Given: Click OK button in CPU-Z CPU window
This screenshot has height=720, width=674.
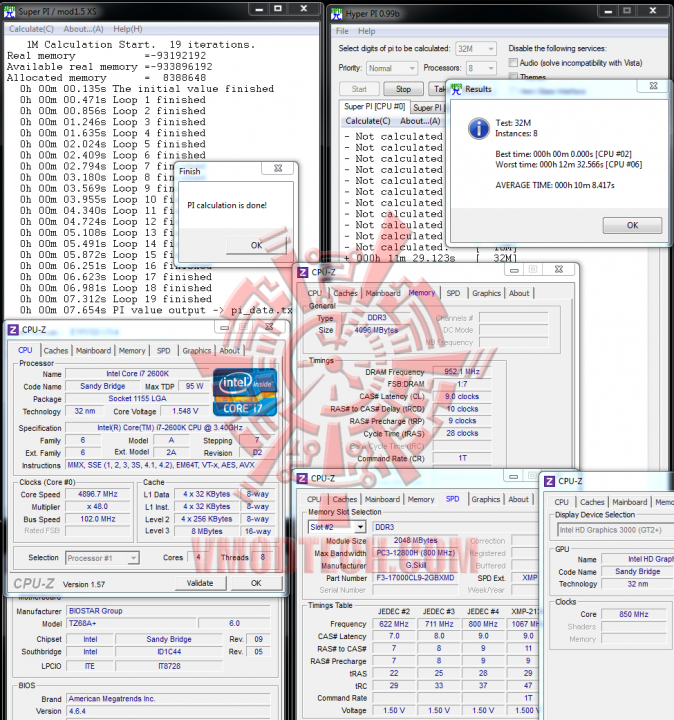Looking at the screenshot, I should 256,583.
